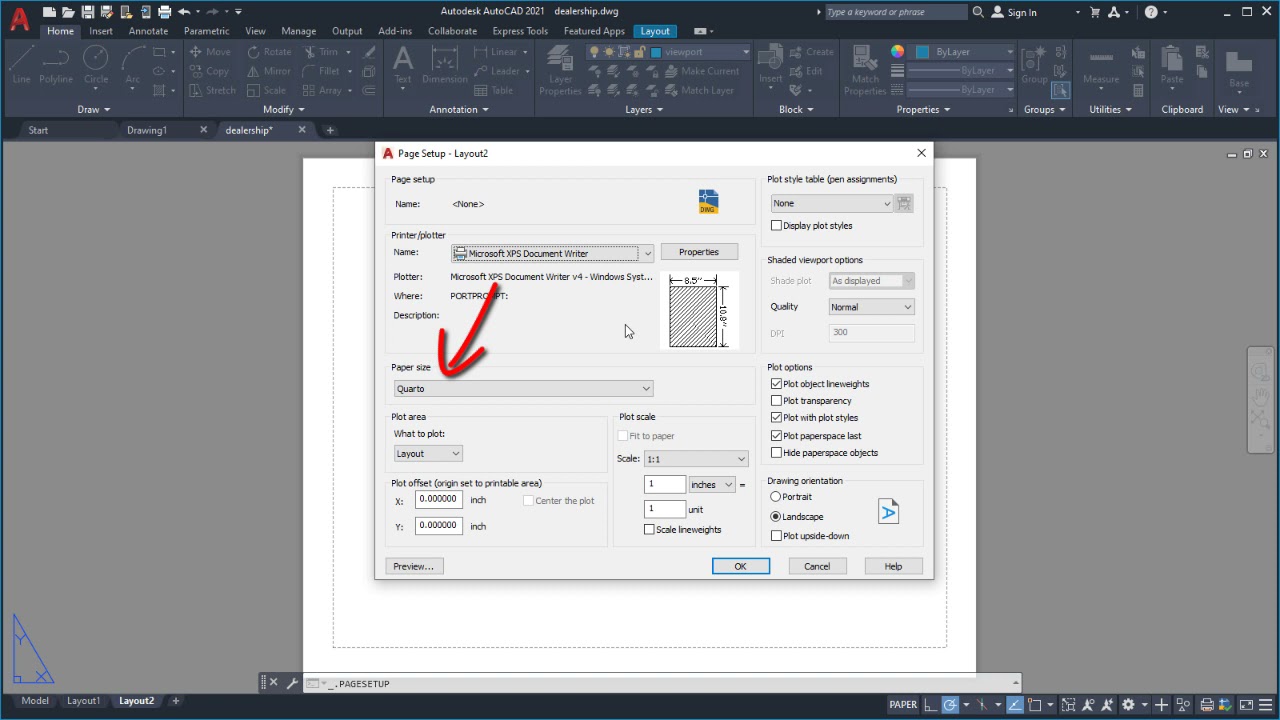
Task: Click the Mirror tool
Action: tap(269, 71)
